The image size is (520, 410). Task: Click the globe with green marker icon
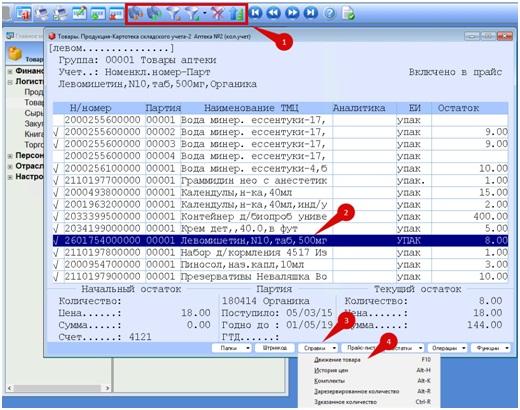(155, 14)
